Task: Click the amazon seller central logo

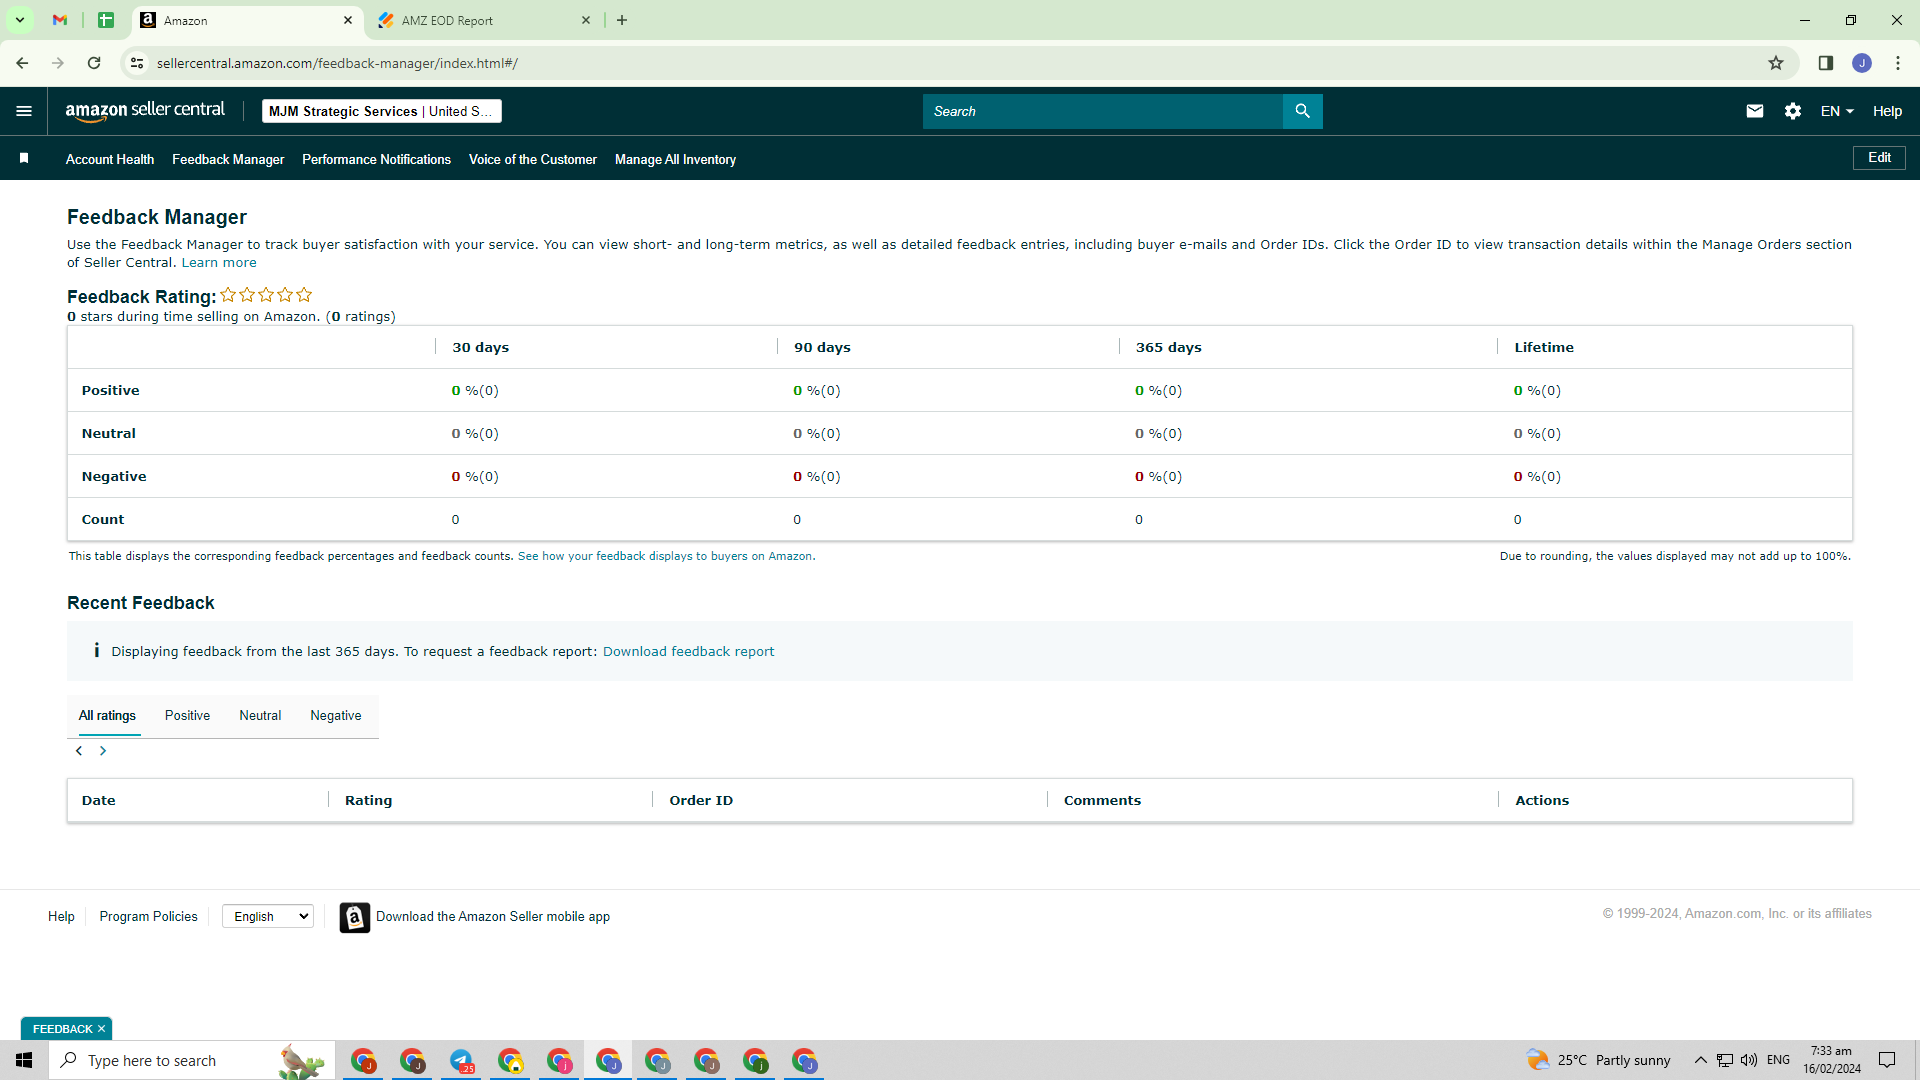Action: [x=145, y=111]
